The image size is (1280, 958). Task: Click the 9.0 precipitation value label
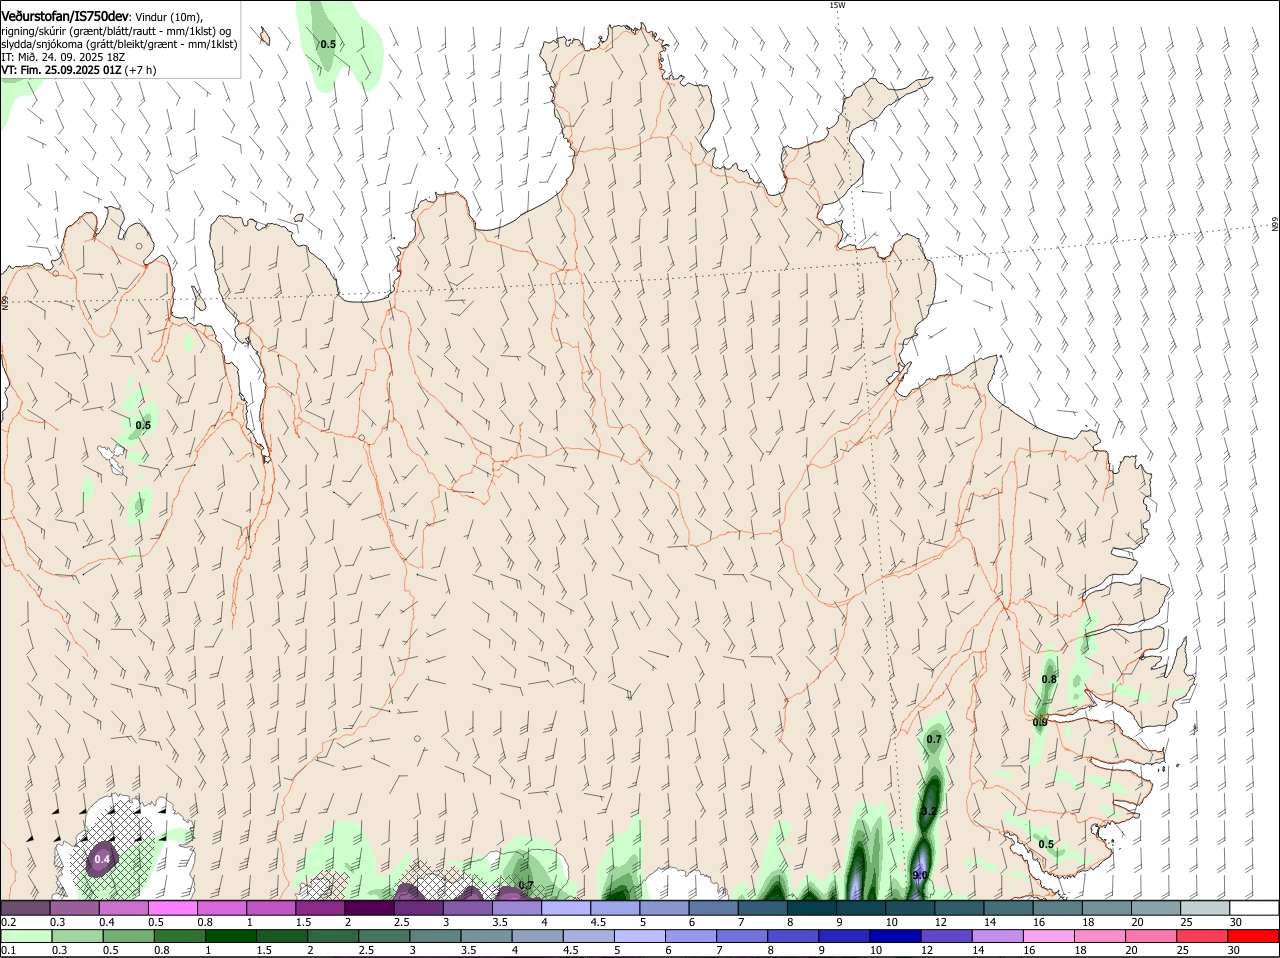coord(920,875)
